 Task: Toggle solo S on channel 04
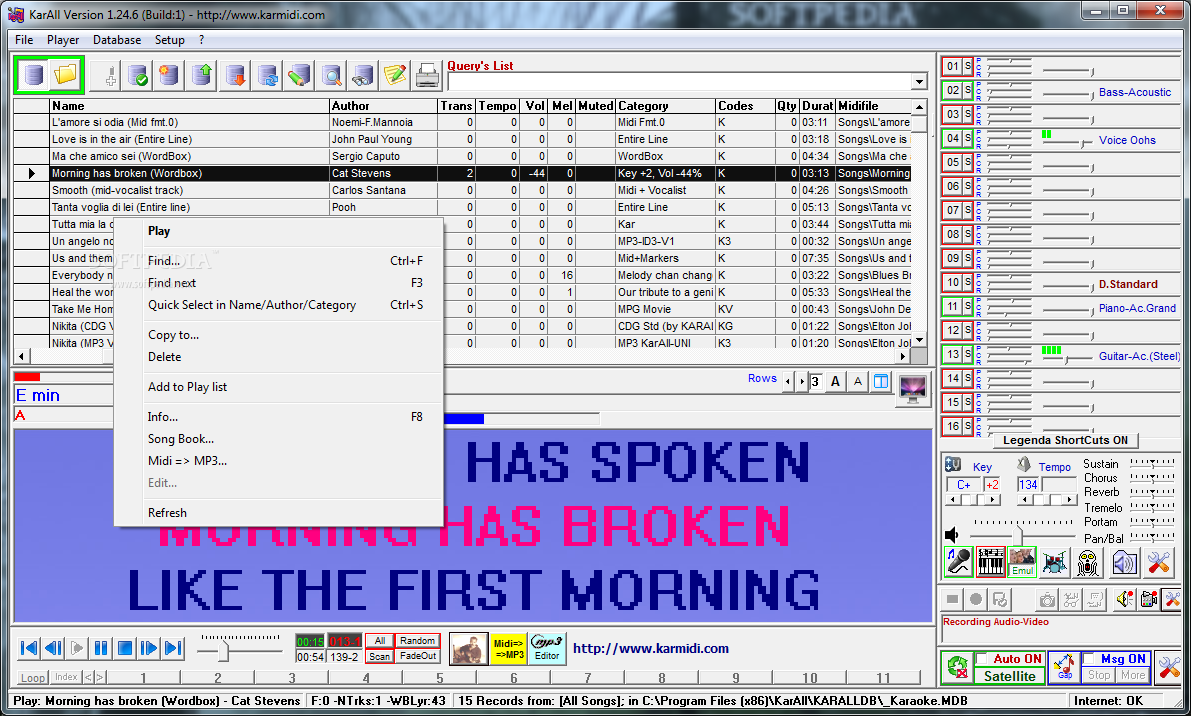968,138
